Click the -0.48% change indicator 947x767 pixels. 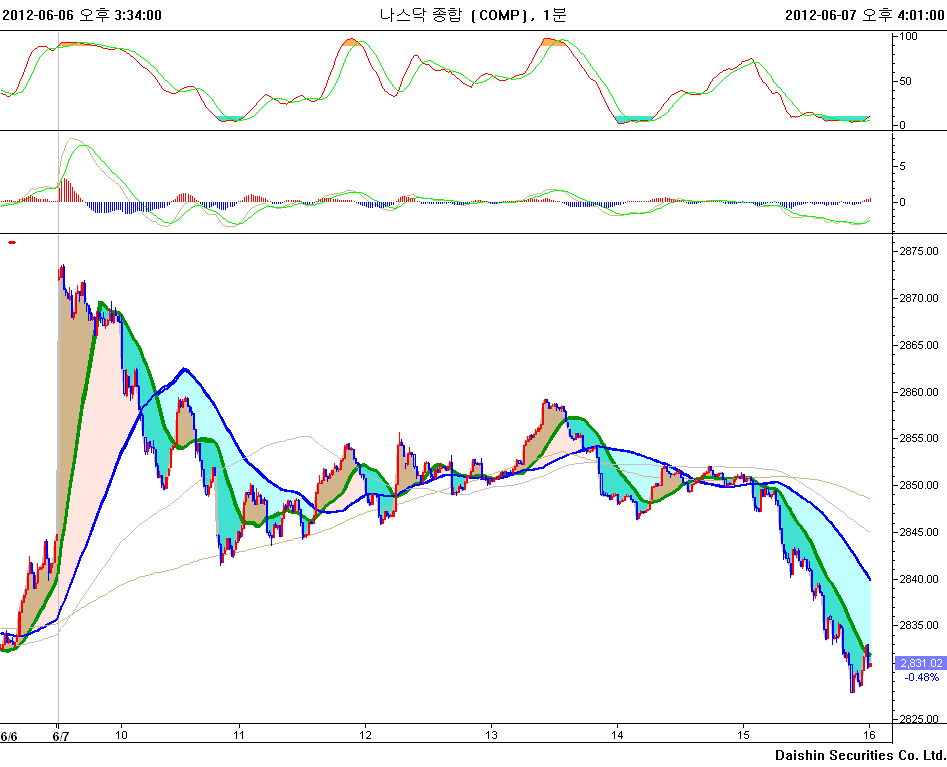tap(921, 677)
